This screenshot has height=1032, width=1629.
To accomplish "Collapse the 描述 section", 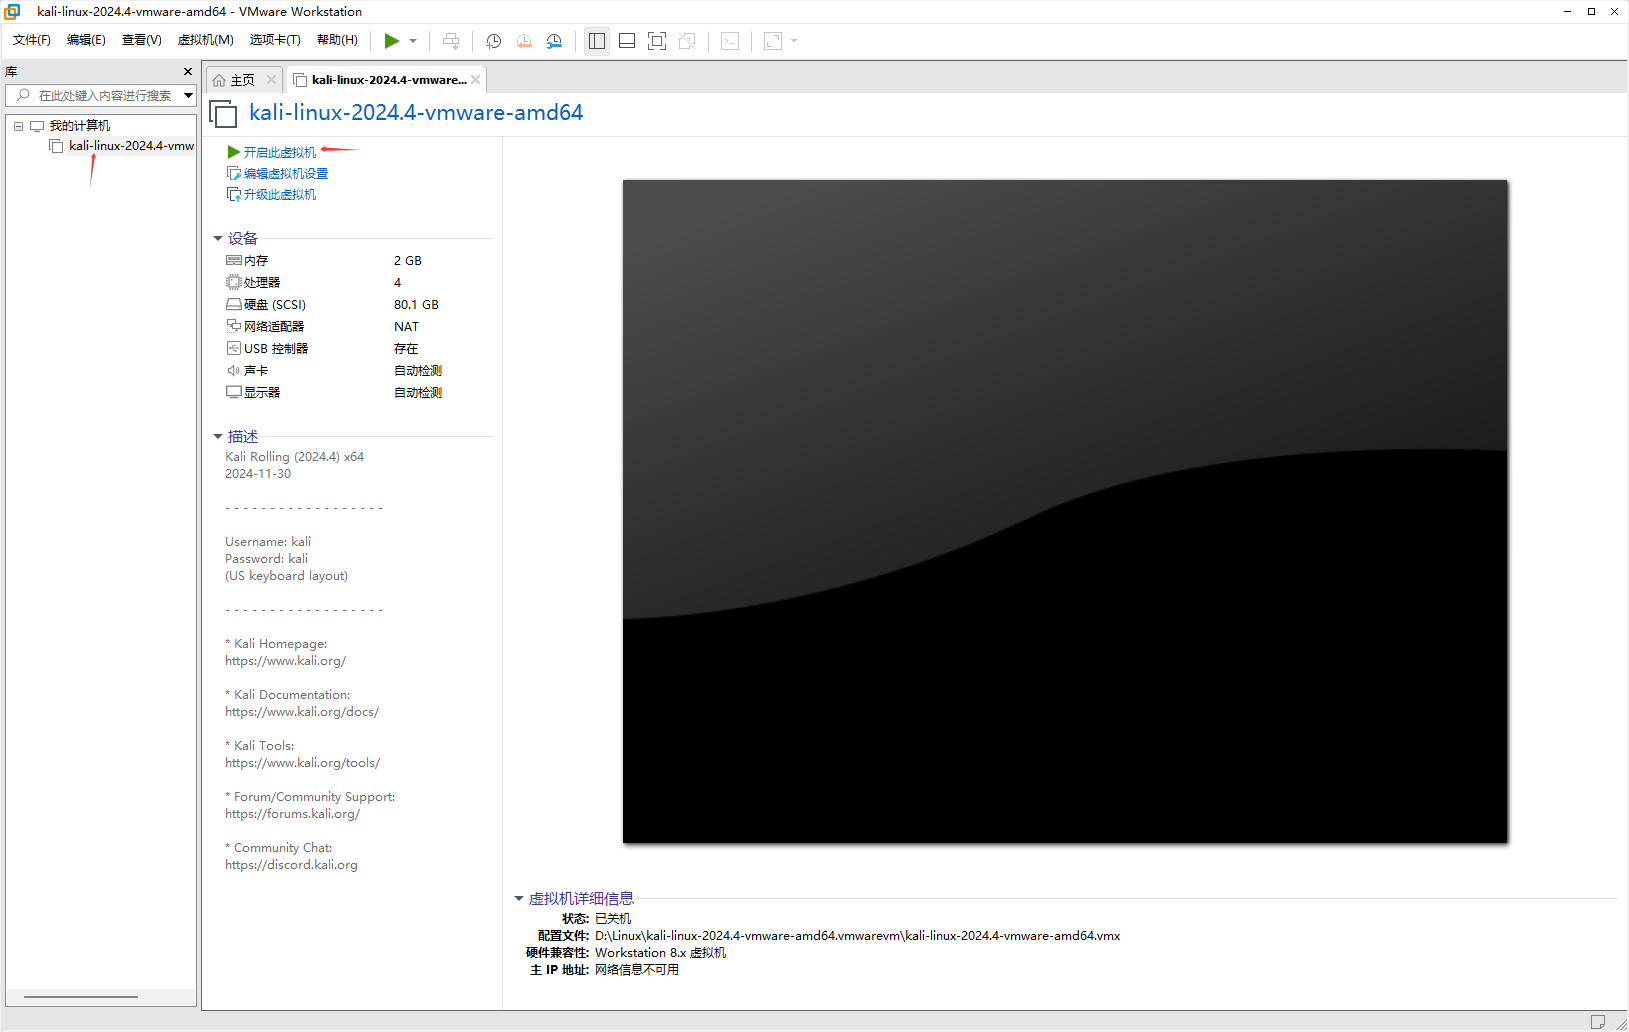I will (218, 436).
